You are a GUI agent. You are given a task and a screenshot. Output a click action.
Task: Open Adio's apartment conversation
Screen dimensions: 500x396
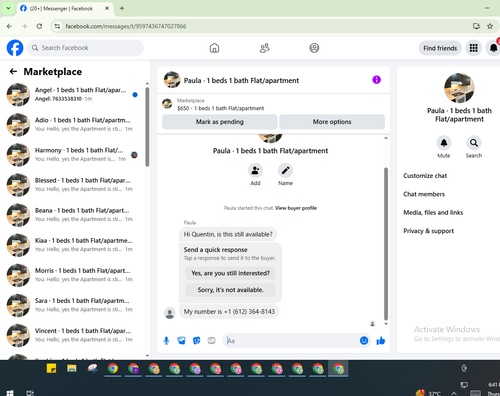pos(73,124)
